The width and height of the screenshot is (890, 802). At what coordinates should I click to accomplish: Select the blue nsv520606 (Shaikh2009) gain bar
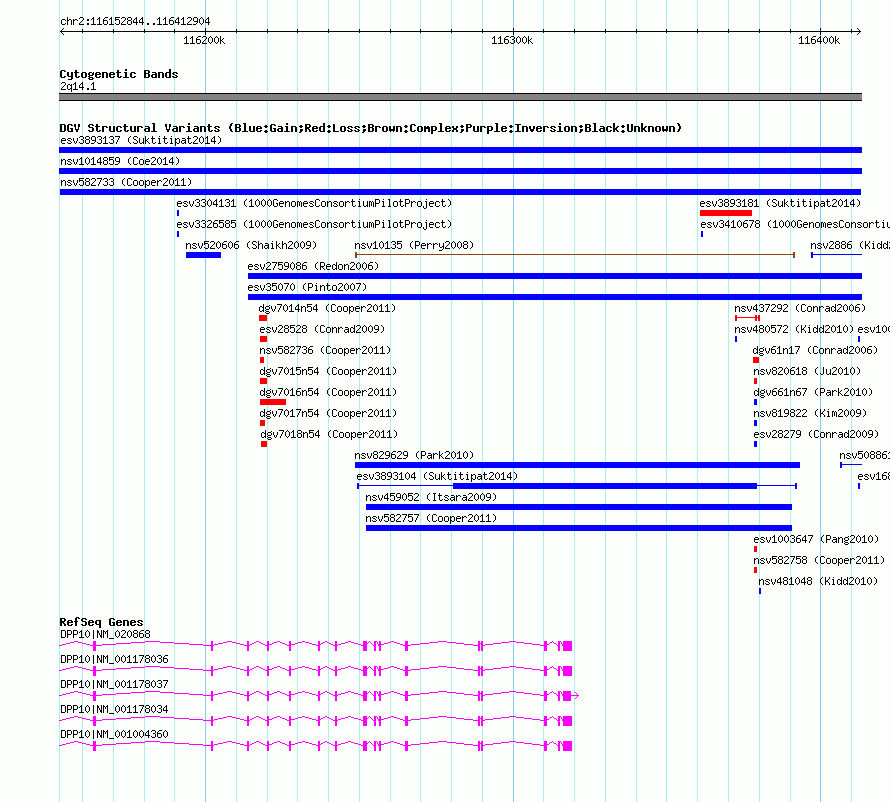click(203, 255)
